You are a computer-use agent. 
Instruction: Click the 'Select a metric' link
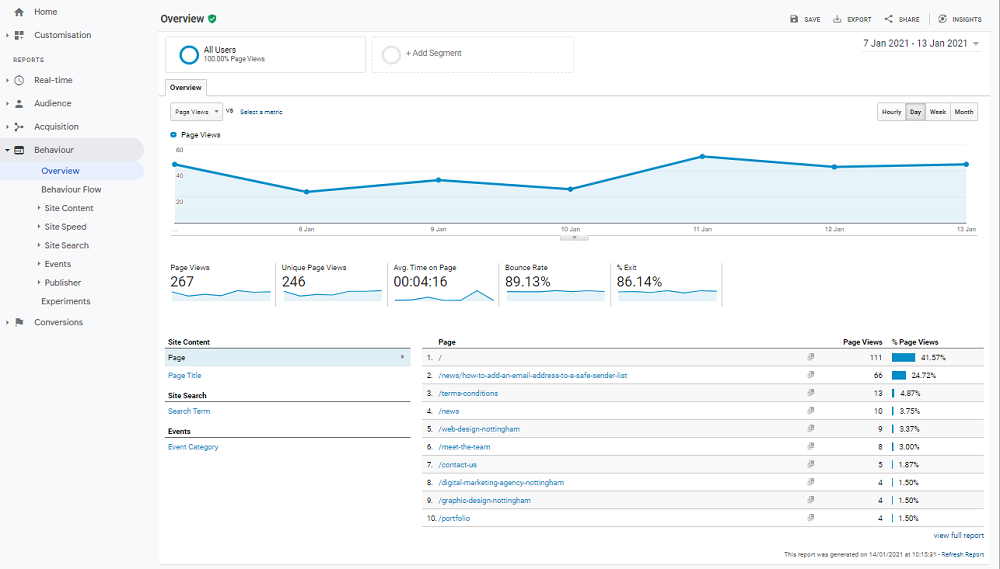(x=261, y=112)
